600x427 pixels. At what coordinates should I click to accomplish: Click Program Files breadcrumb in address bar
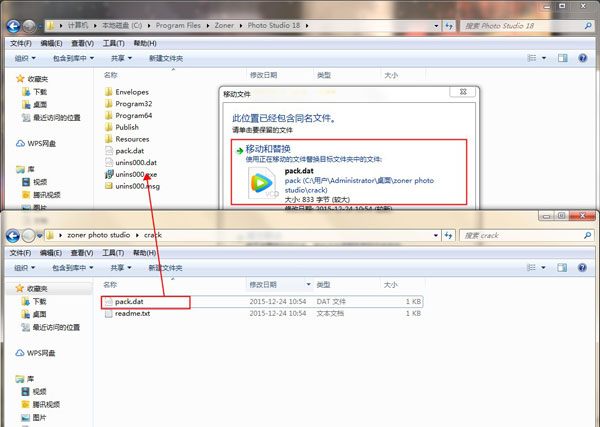pos(178,26)
